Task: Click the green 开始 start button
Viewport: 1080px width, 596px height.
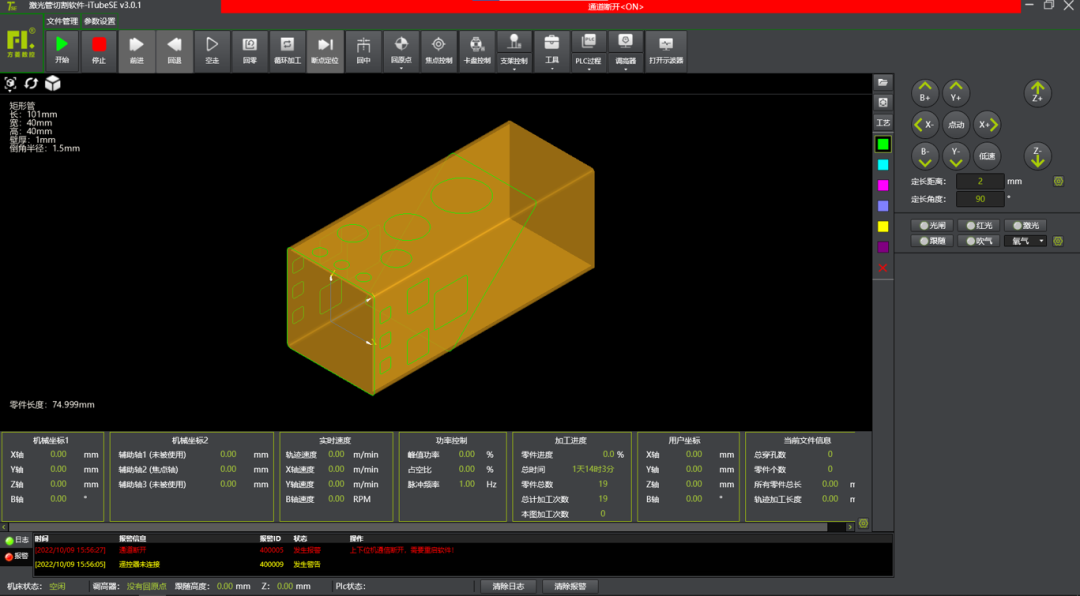Action: (62, 50)
